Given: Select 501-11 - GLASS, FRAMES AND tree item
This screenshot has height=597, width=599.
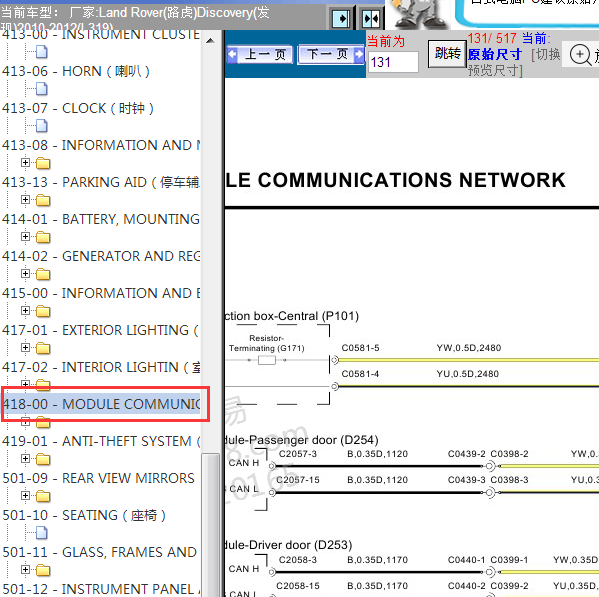Looking at the screenshot, I should coord(99,552).
